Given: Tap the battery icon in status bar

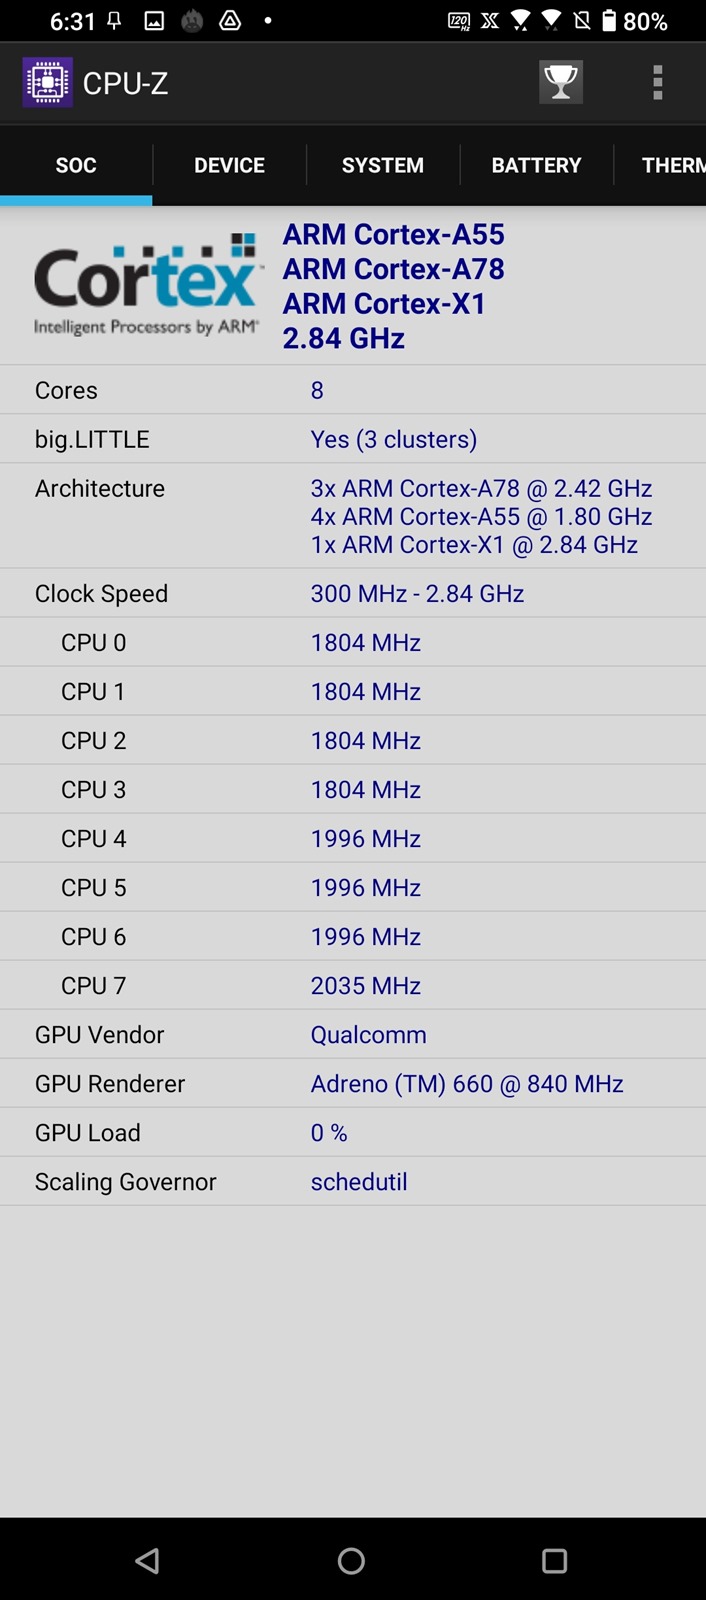Looking at the screenshot, I should click(x=609, y=20).
